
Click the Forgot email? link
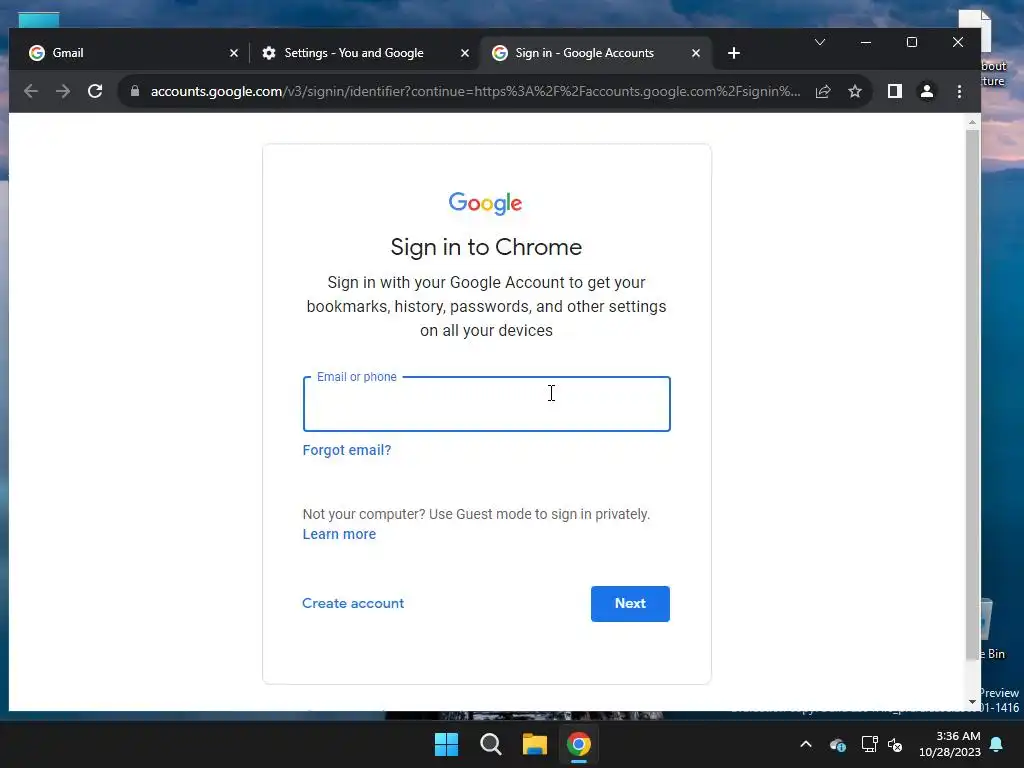coord(347,450)
